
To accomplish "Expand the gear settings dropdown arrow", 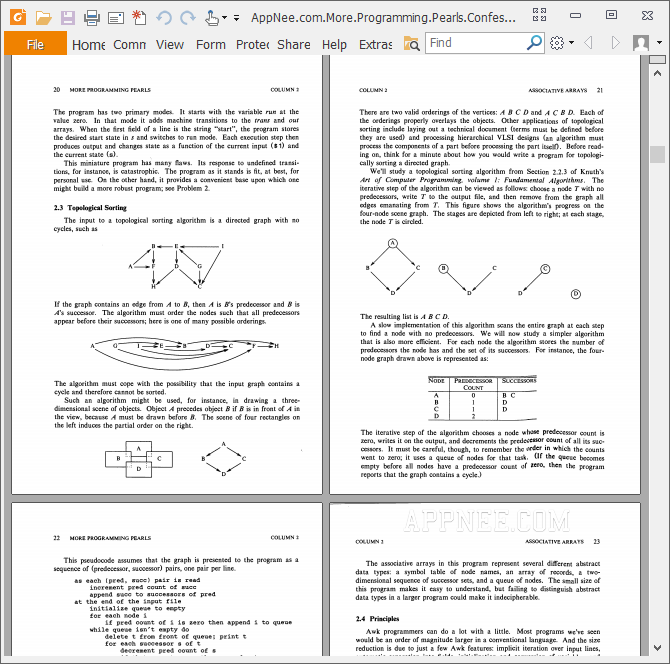I will (572, 43).
